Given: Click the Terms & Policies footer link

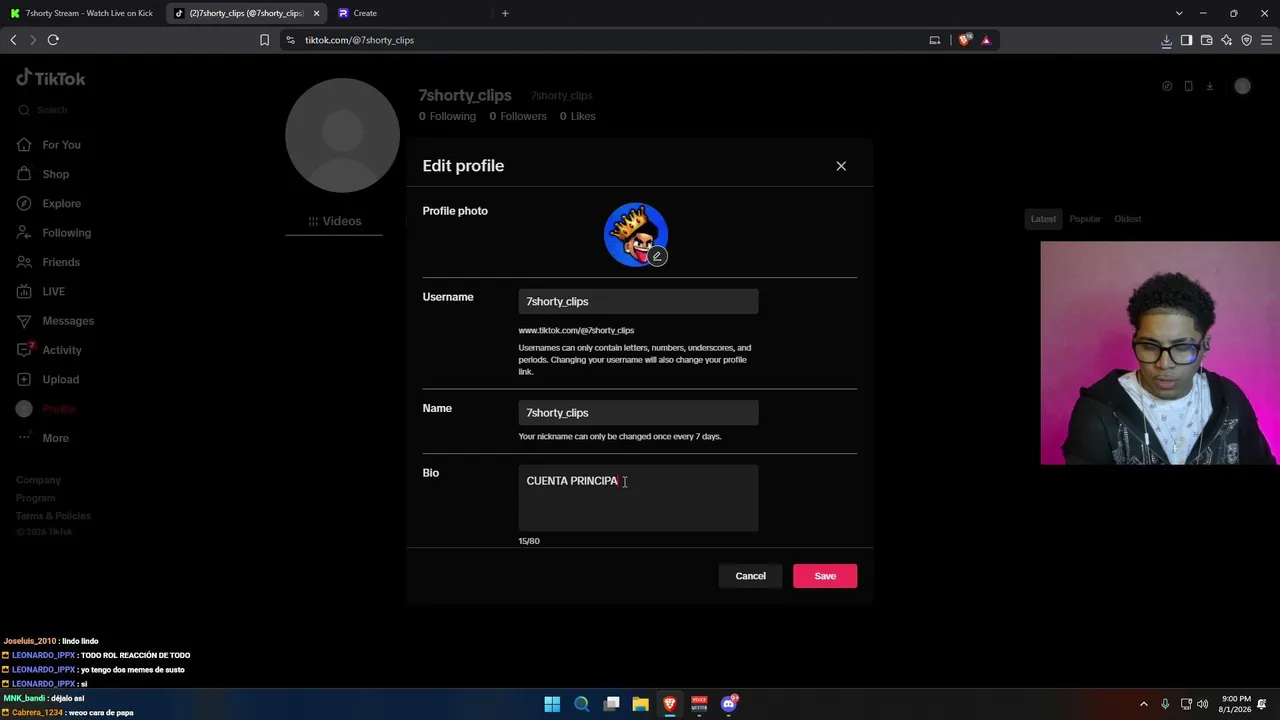Looking at the screenshot, I should point(53,516).
